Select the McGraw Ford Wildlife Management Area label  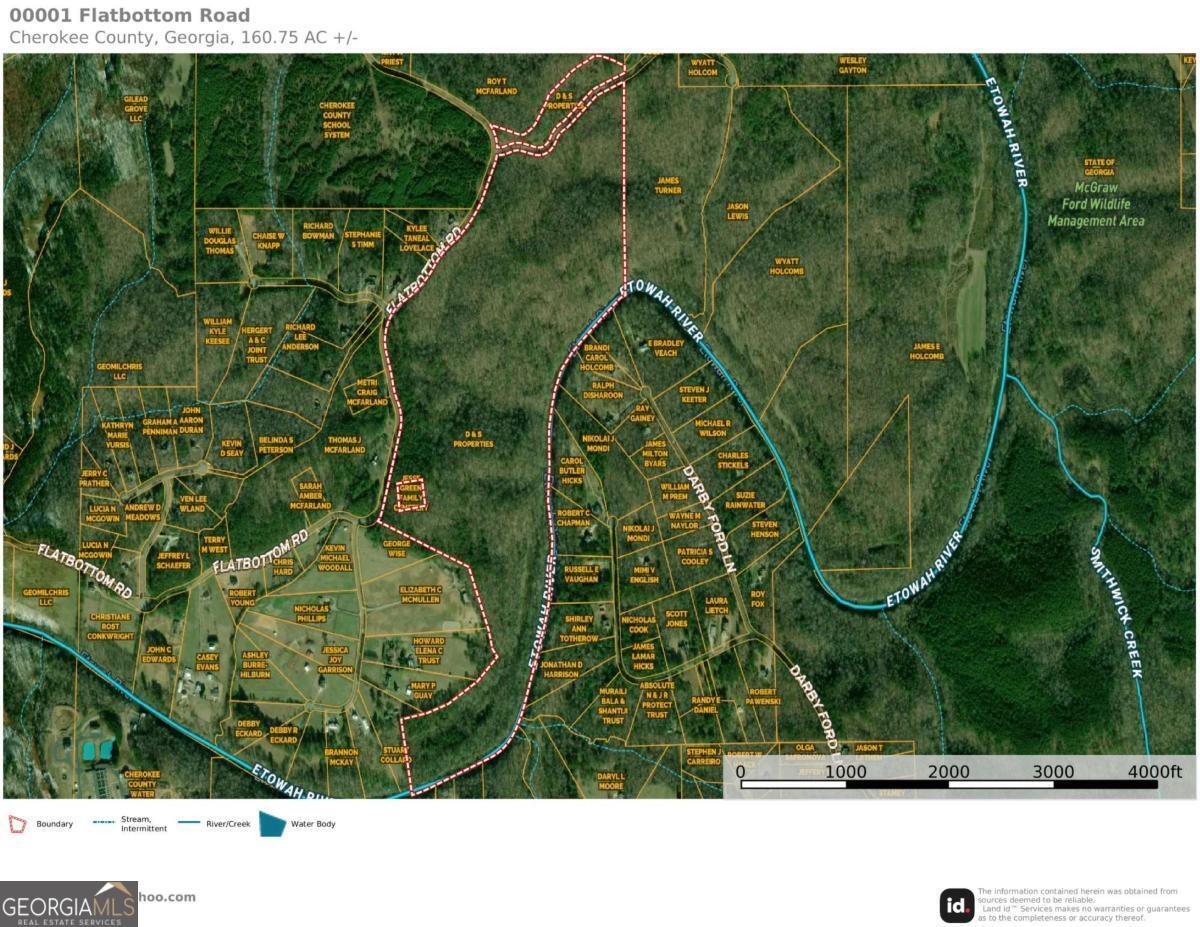(1096, 204)
